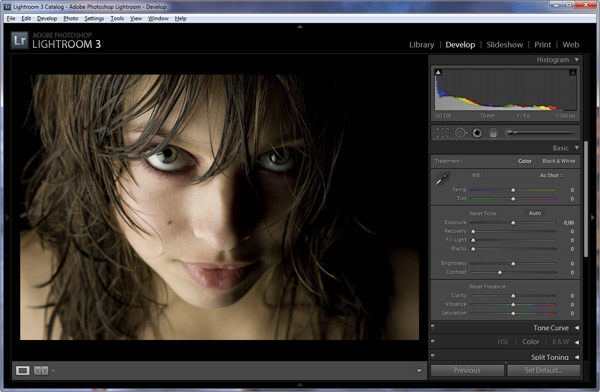
Task: Select the Graduated Filter tool
Action: [493, 133]
